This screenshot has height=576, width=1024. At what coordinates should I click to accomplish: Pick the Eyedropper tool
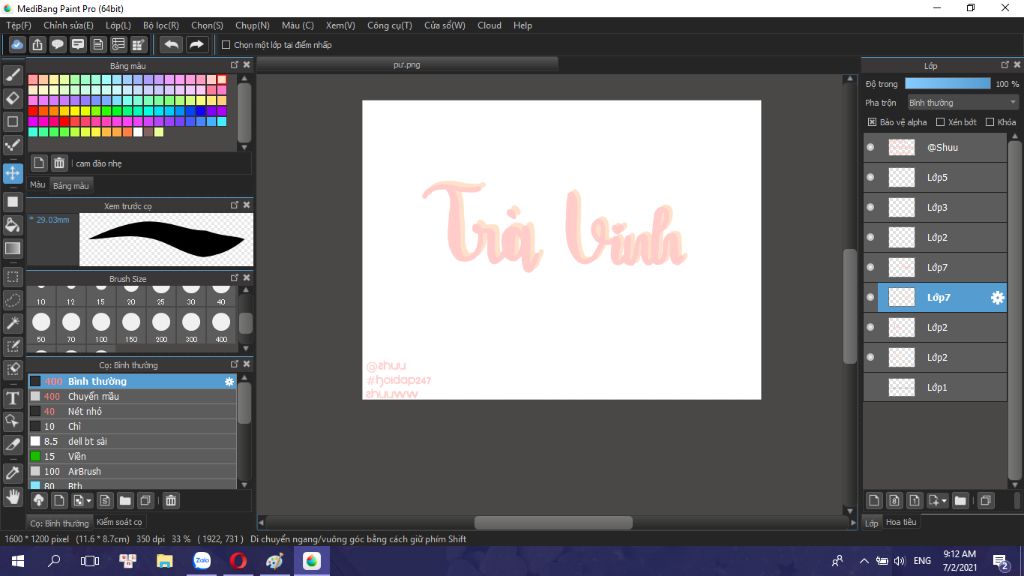pos(13,473)
